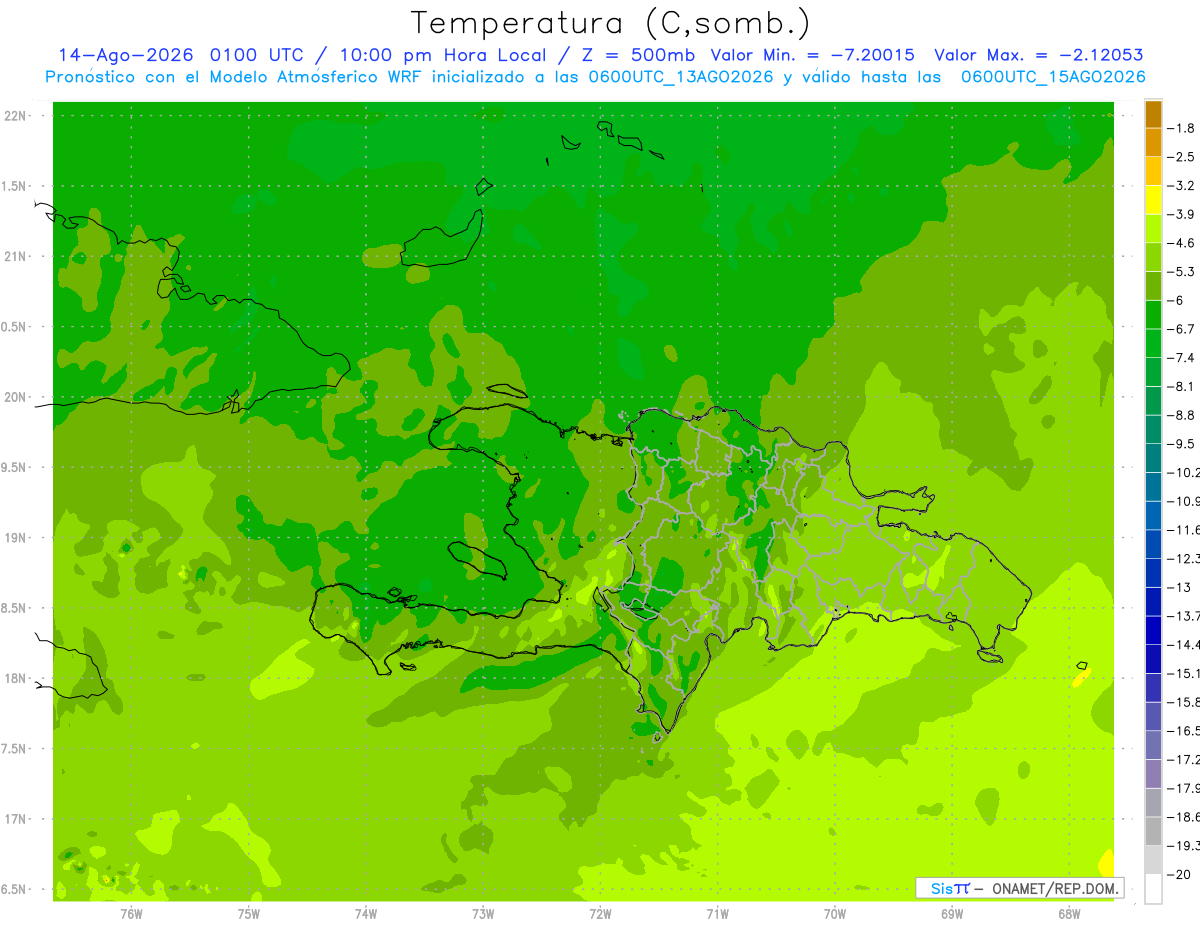
Task: Click the "-13.7" colorbar value
Action: click(x=1184, y=615)
